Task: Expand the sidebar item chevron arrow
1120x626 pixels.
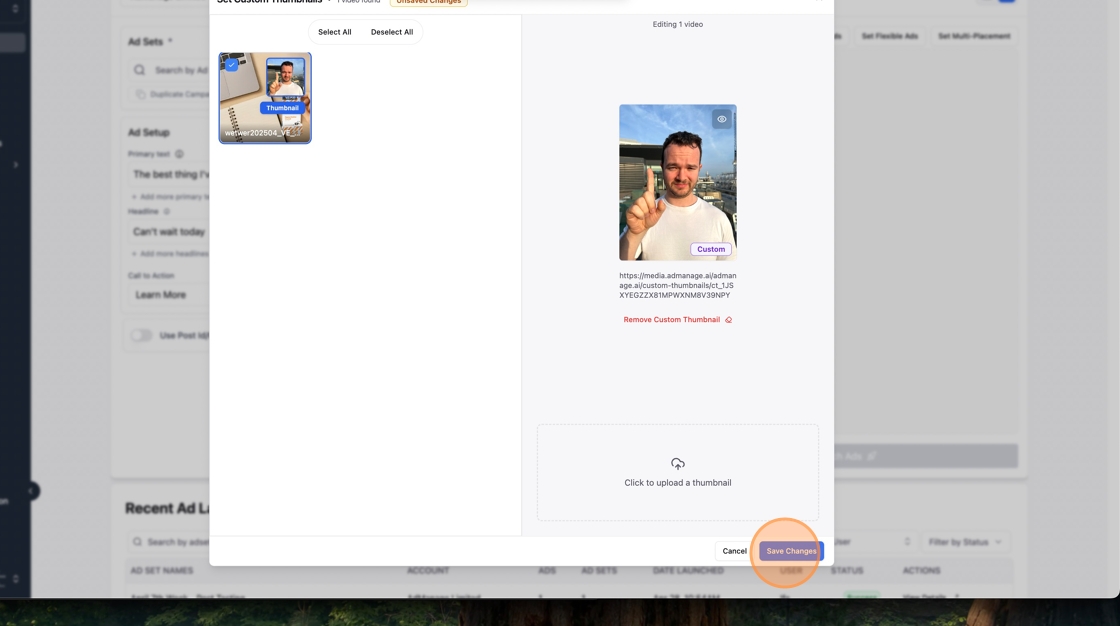Action: click(16, 164)
